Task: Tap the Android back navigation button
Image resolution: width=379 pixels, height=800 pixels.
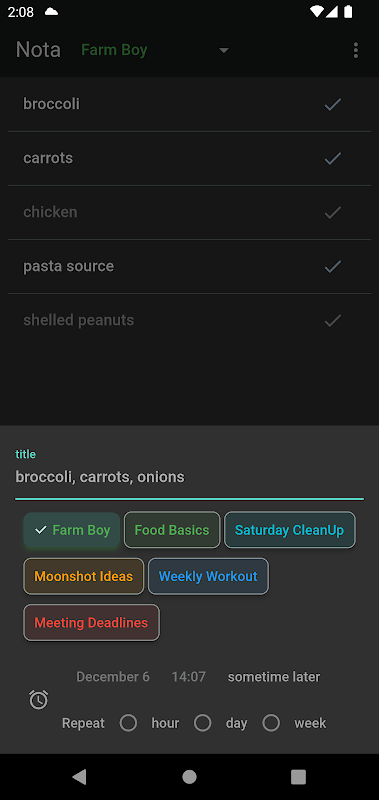Action: (x=79, y=777)
